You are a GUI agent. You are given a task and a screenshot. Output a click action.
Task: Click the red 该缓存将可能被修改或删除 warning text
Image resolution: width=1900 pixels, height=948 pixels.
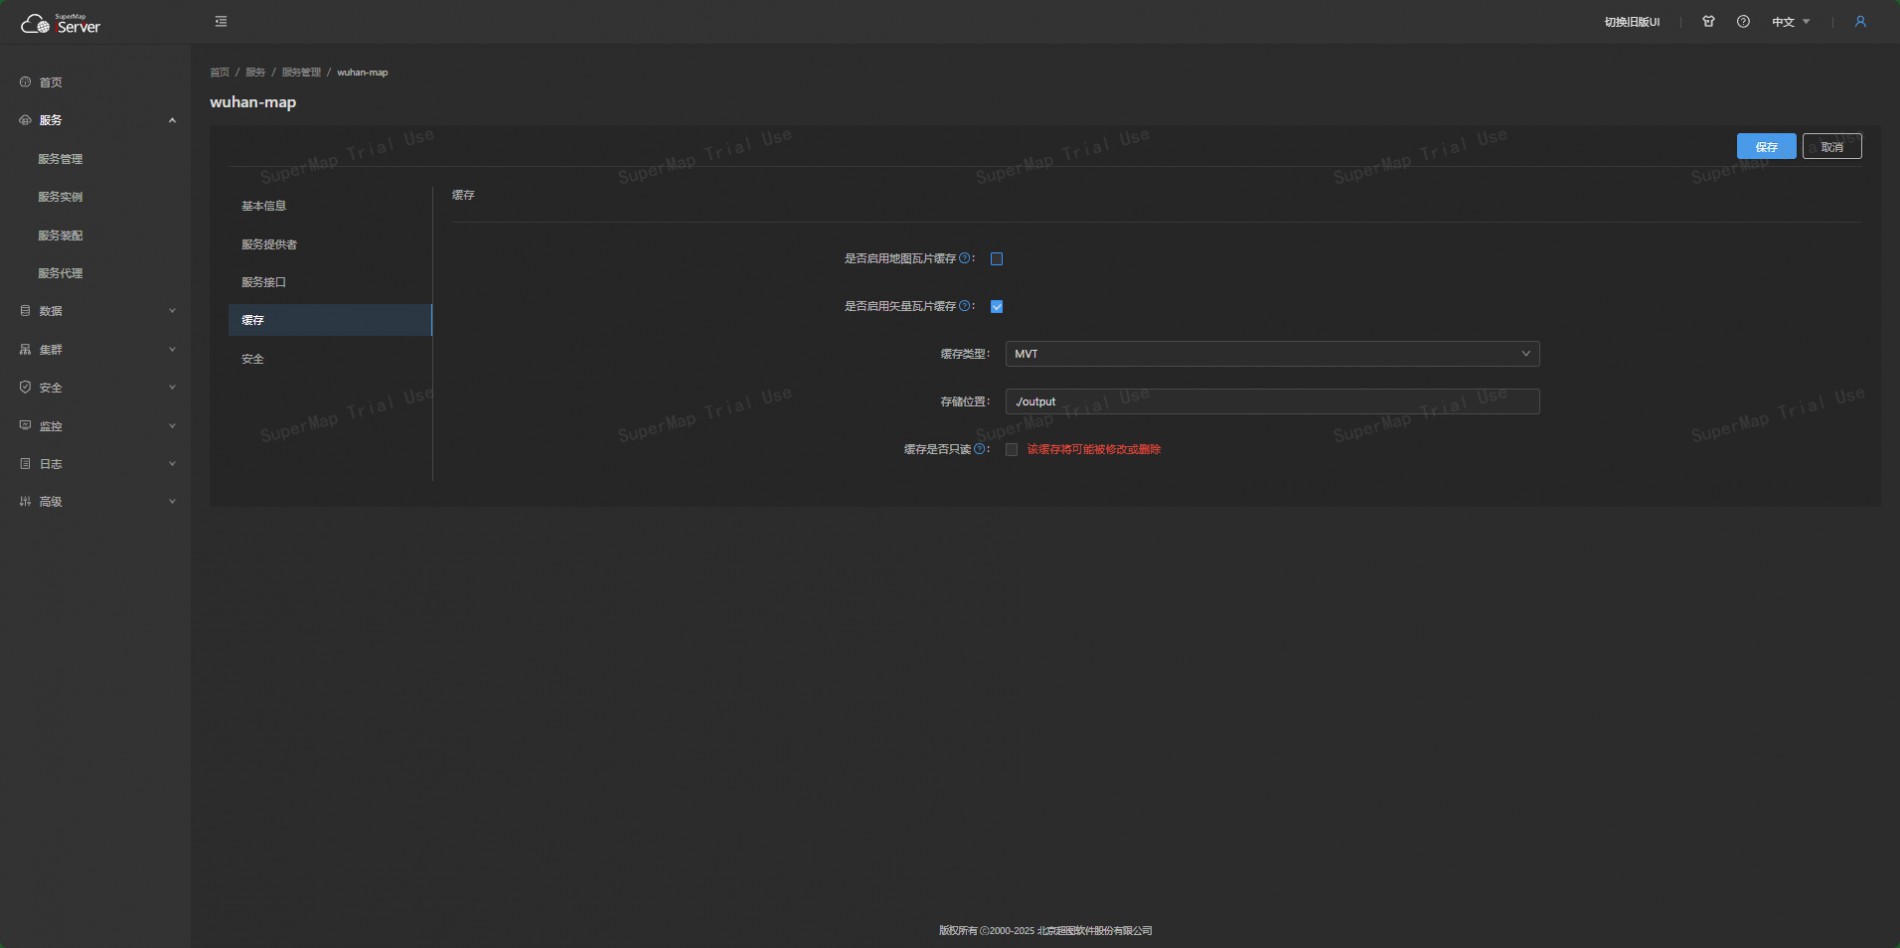tap(1094, 450)
